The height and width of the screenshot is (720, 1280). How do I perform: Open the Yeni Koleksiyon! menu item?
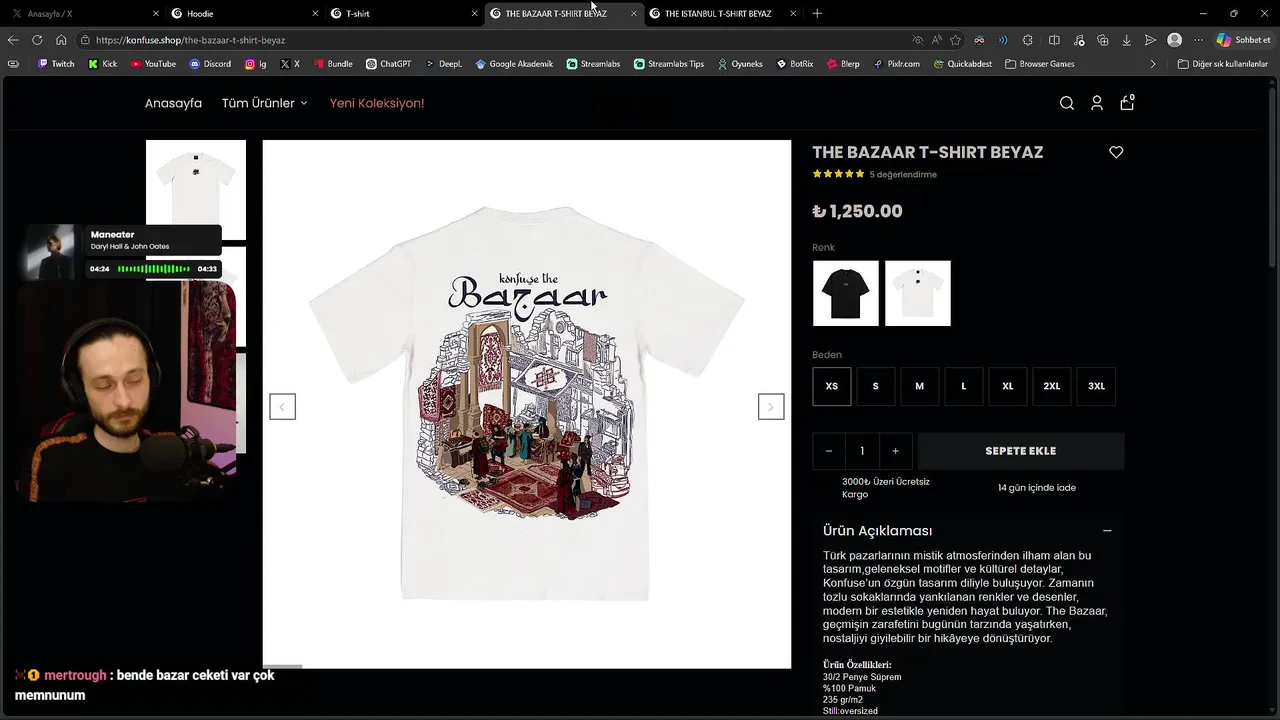point(377,103)
